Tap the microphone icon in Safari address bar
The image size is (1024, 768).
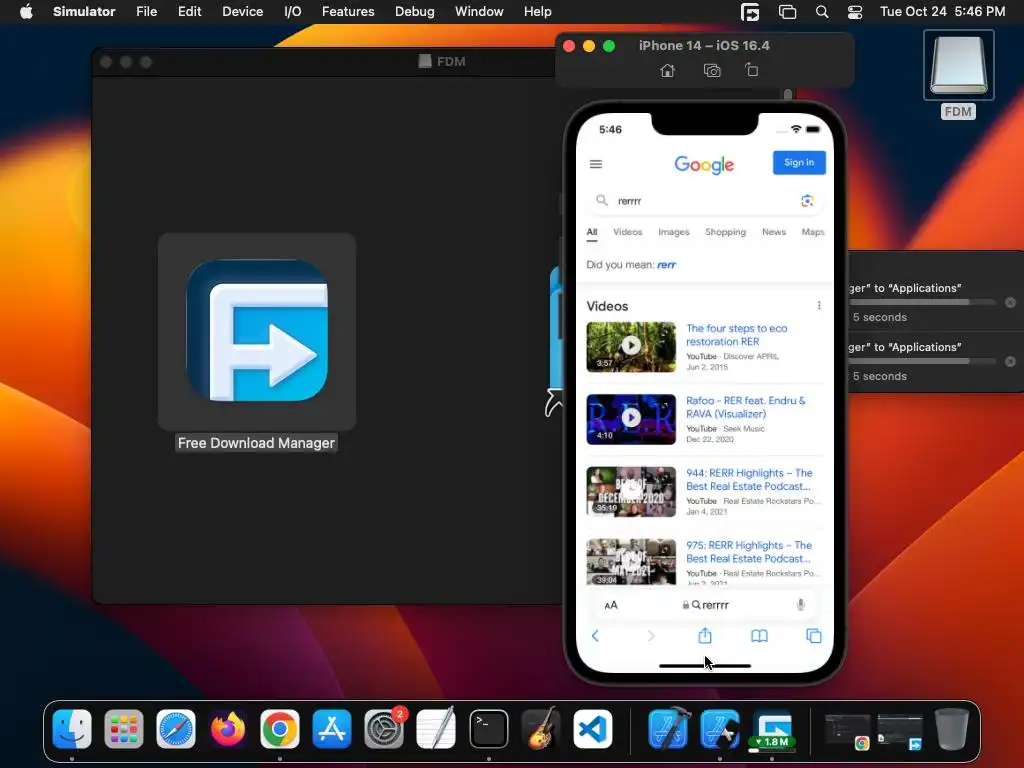(801, 605)
